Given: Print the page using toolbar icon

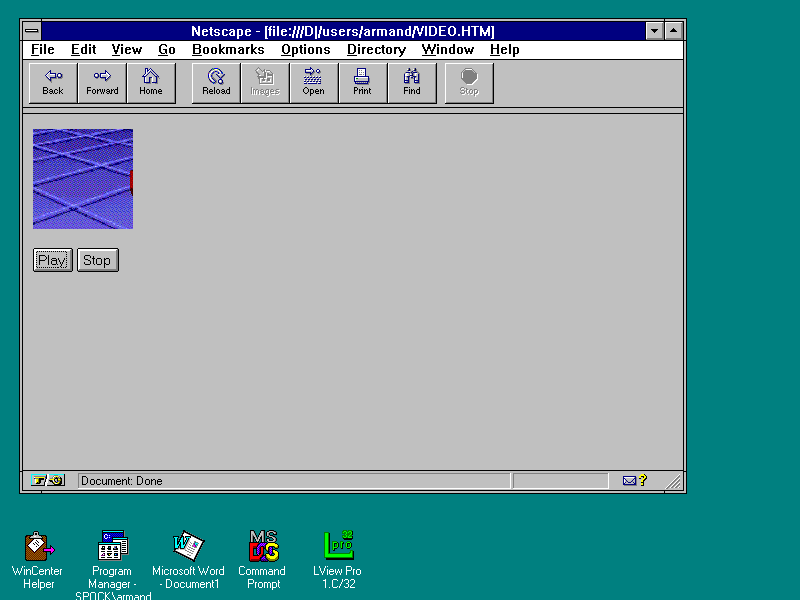Looking at the screenshot, I should (x=362, y=83).
